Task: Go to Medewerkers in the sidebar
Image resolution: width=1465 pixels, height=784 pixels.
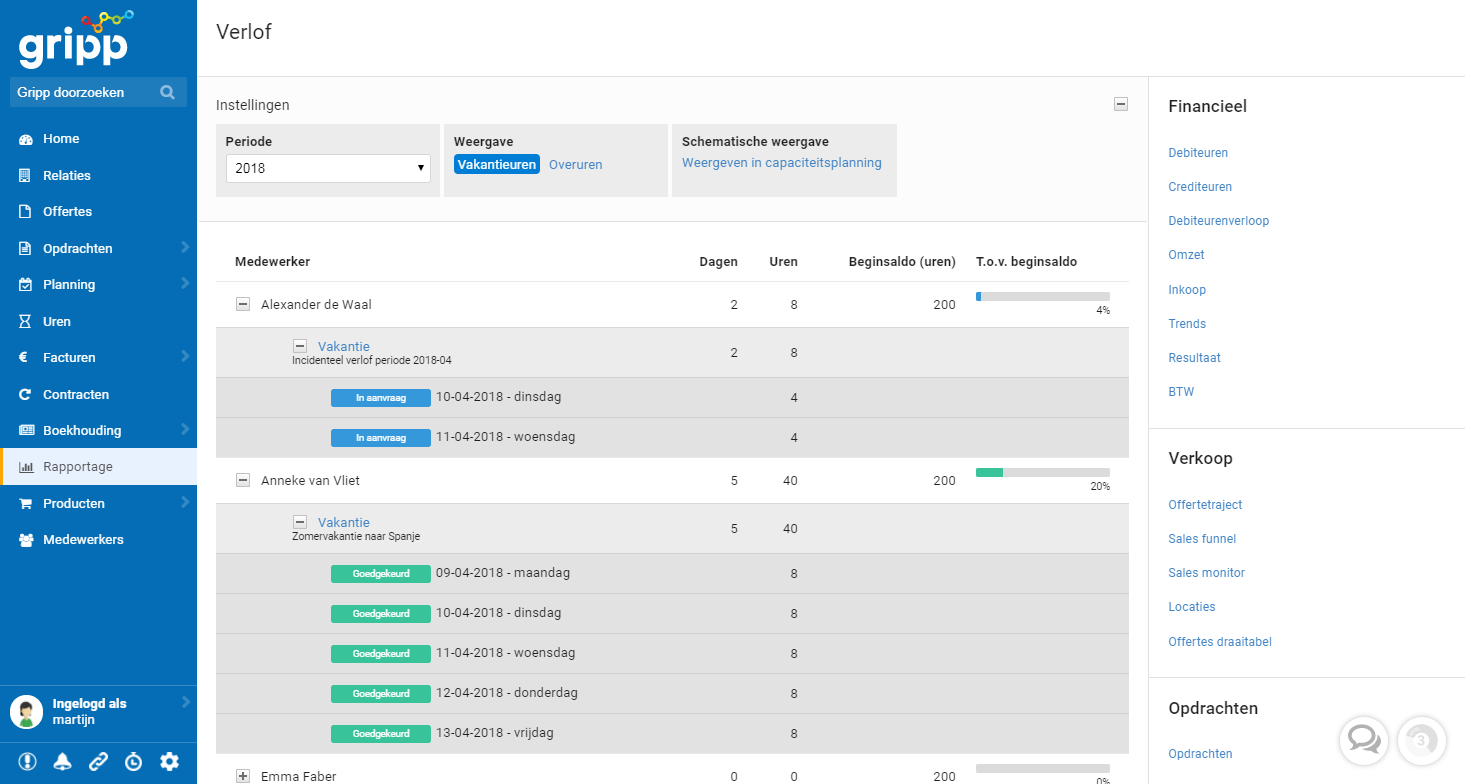Action: pos(83,540)
